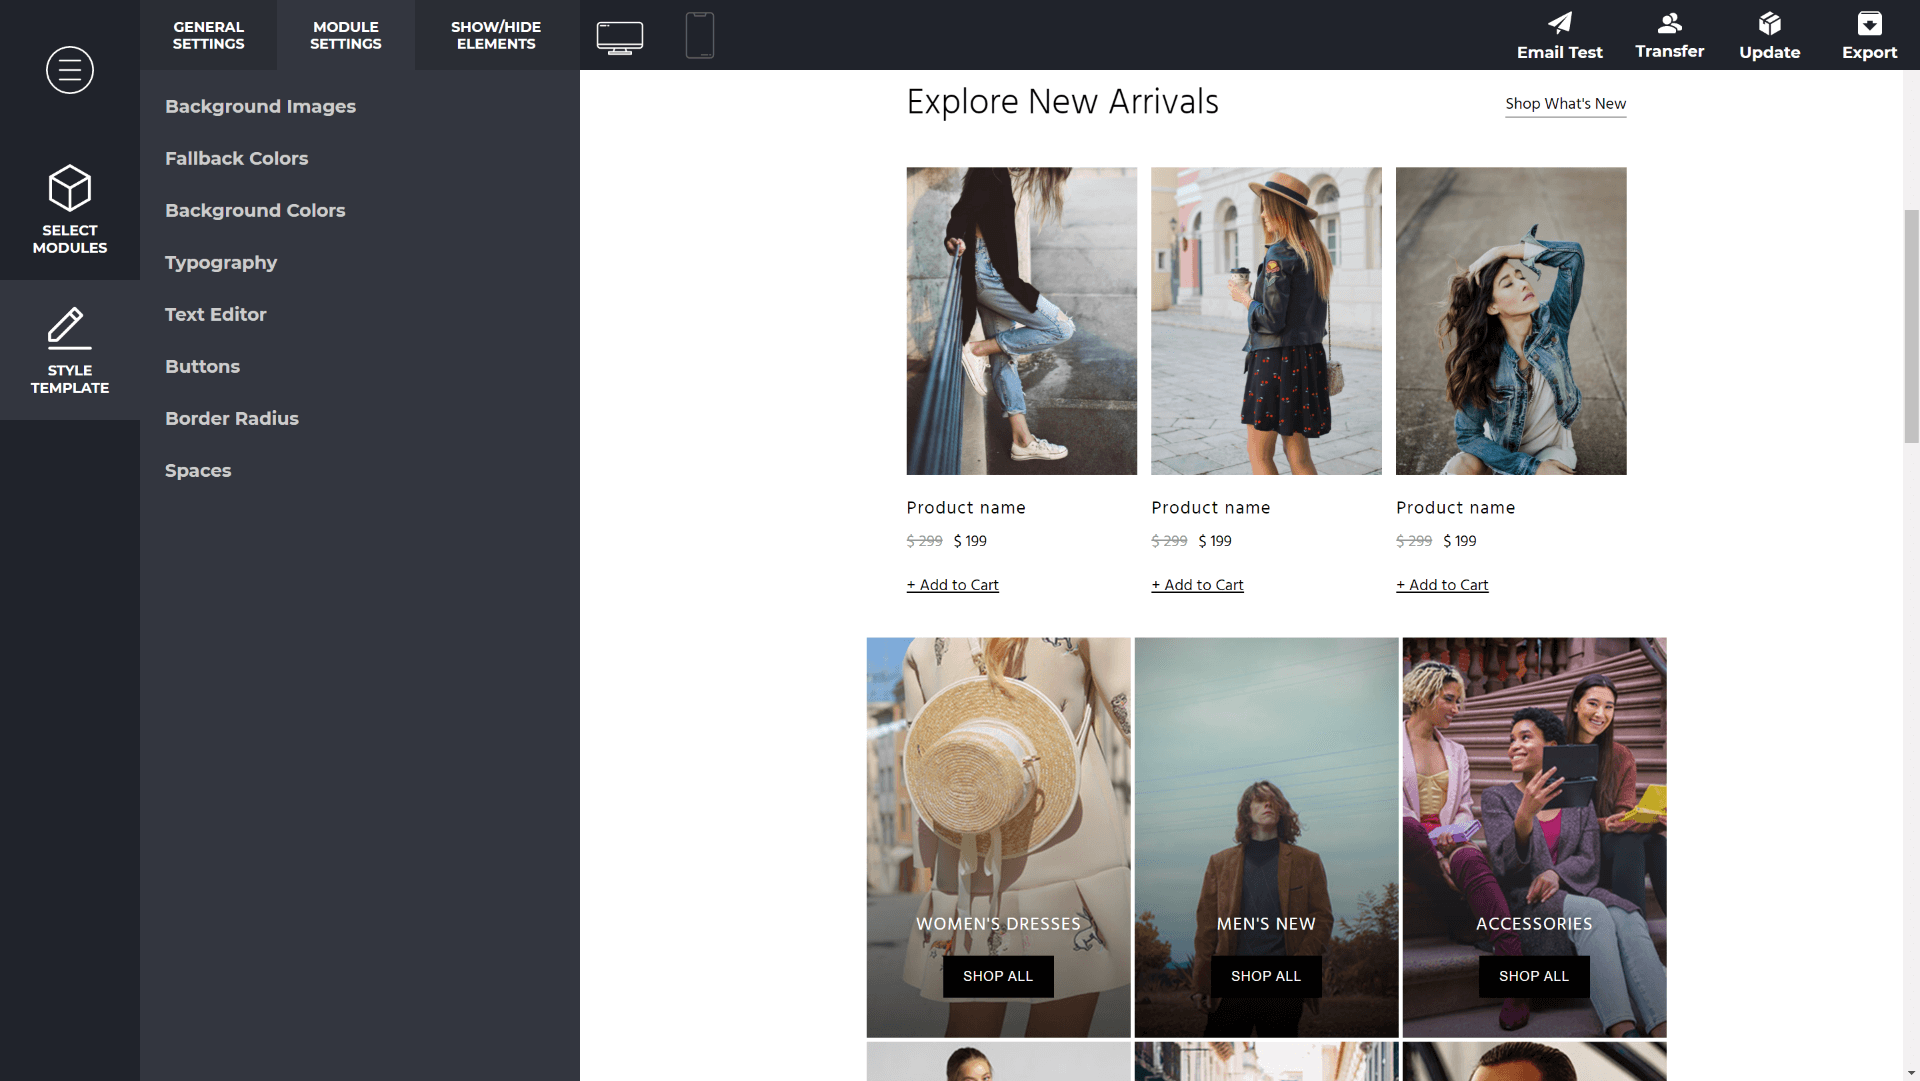Click Add to Cart under first product
This screenshot has width=1920, height=1081.
point(953,585)
